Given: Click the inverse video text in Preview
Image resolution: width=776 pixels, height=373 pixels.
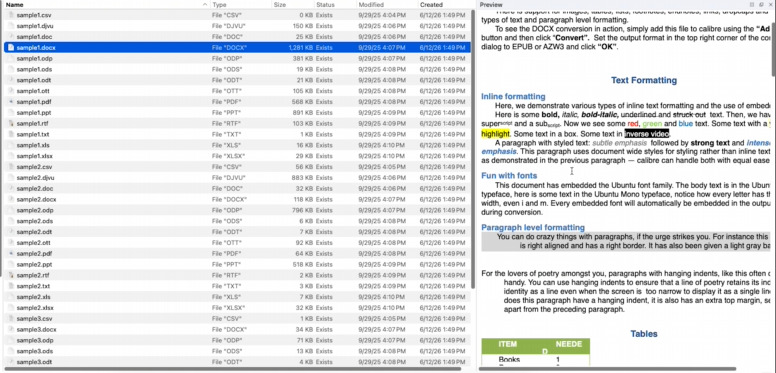Looking at the screenshot, I should [x=647, y=134].
